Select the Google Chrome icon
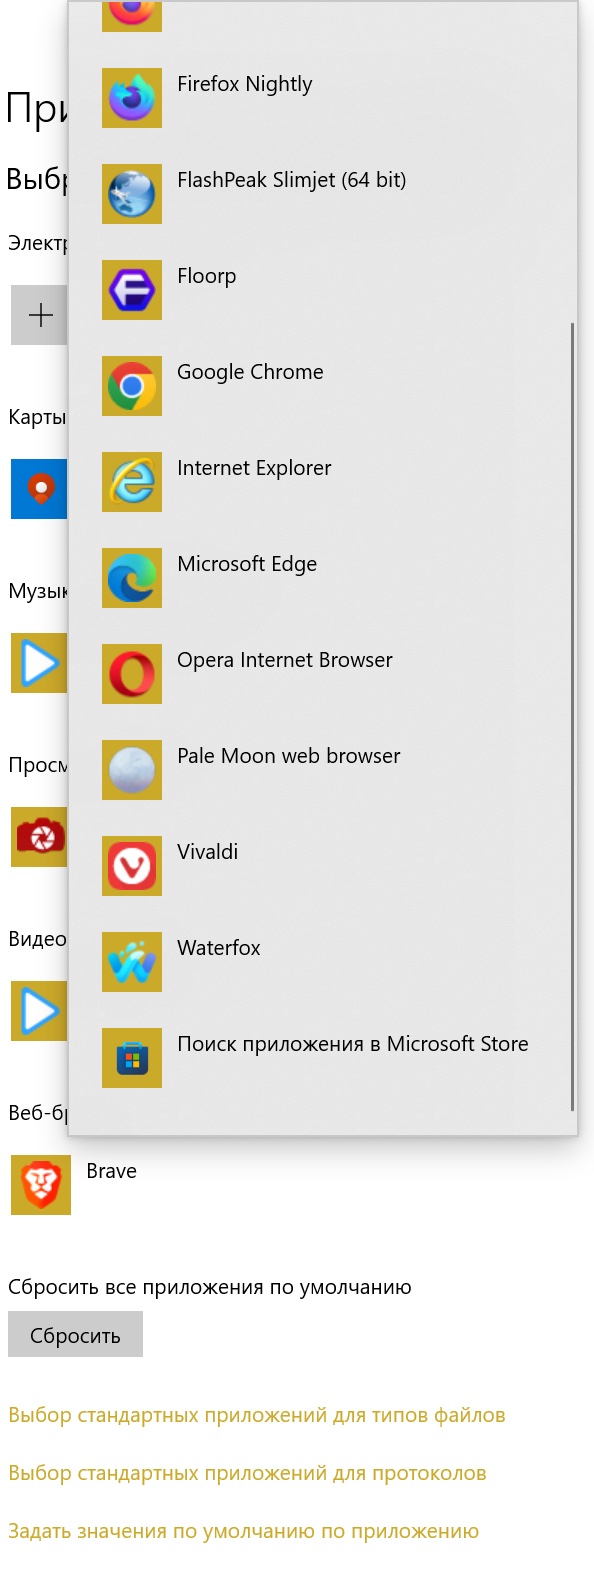Image resolution: width=594 pixels, height=1582 pixels. click(132, 386)
